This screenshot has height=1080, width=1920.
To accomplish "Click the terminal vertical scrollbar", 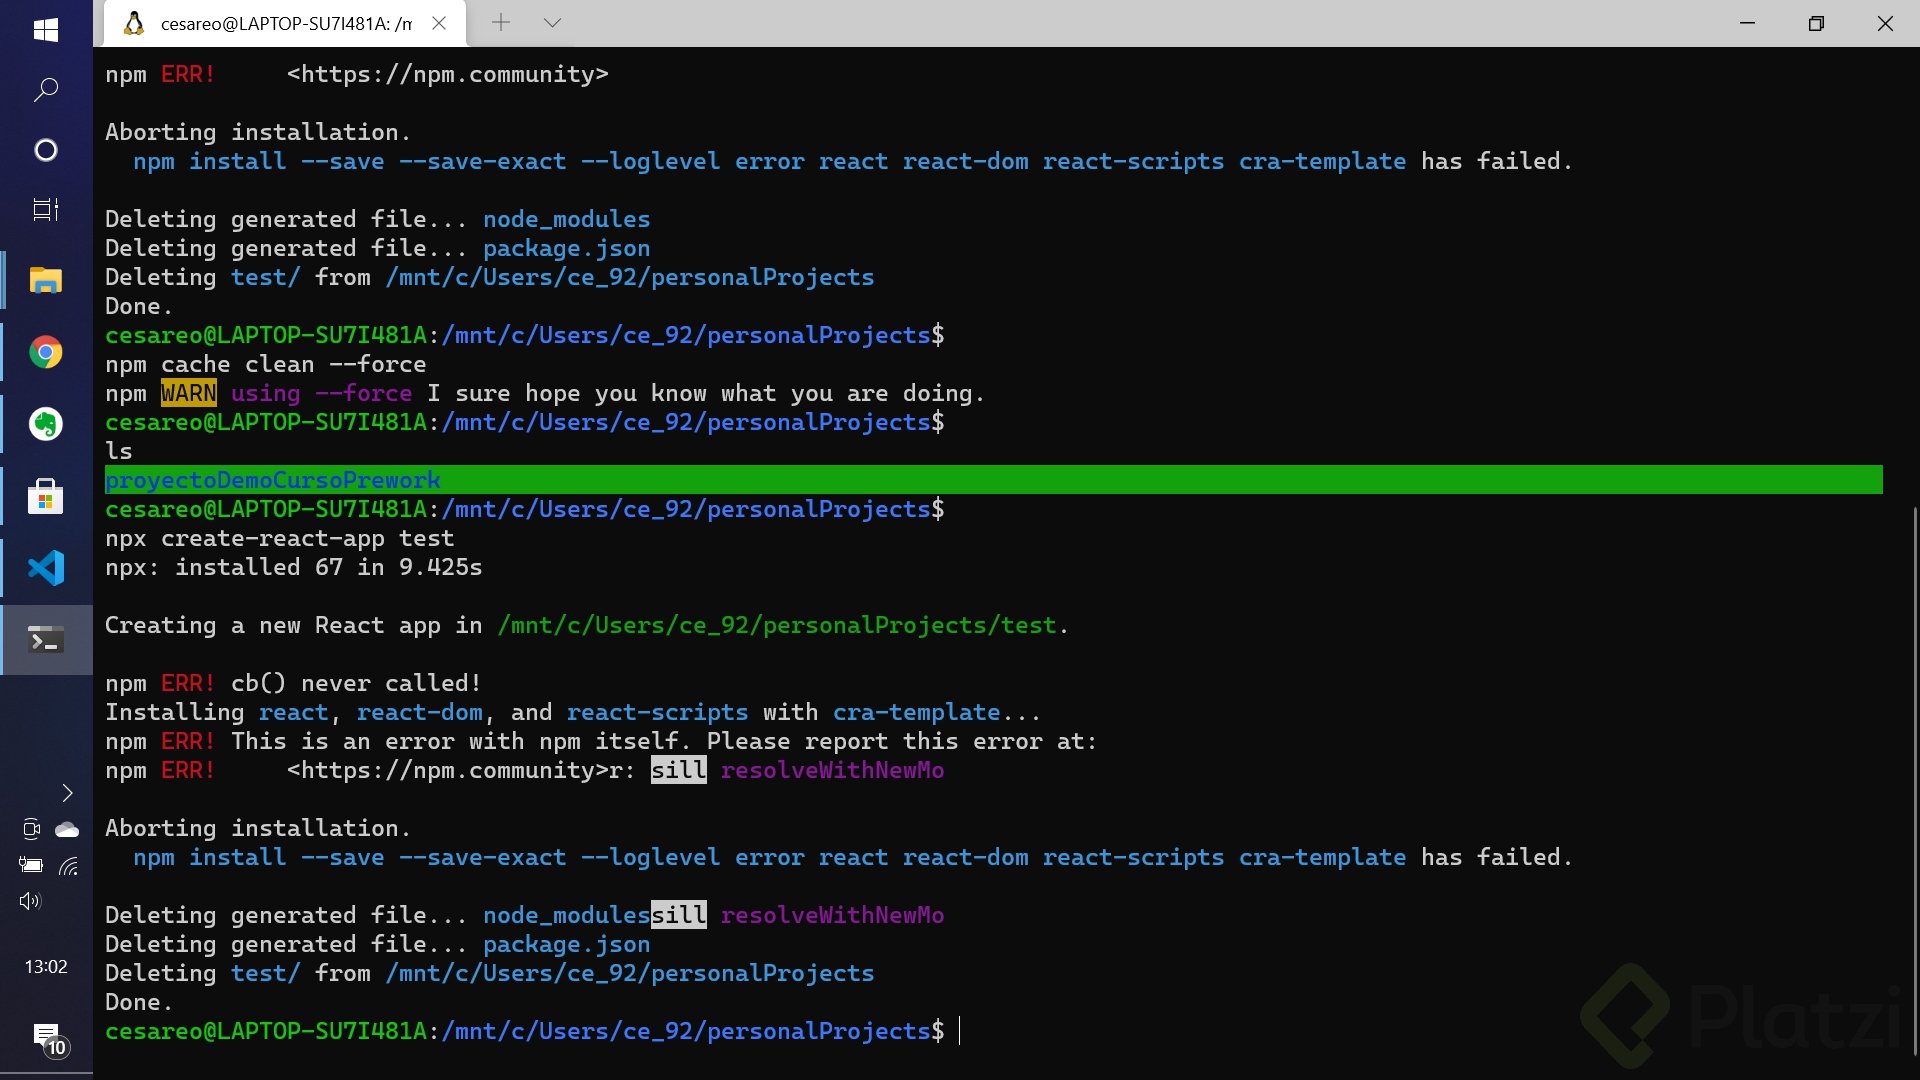I will click(1914, 780).
